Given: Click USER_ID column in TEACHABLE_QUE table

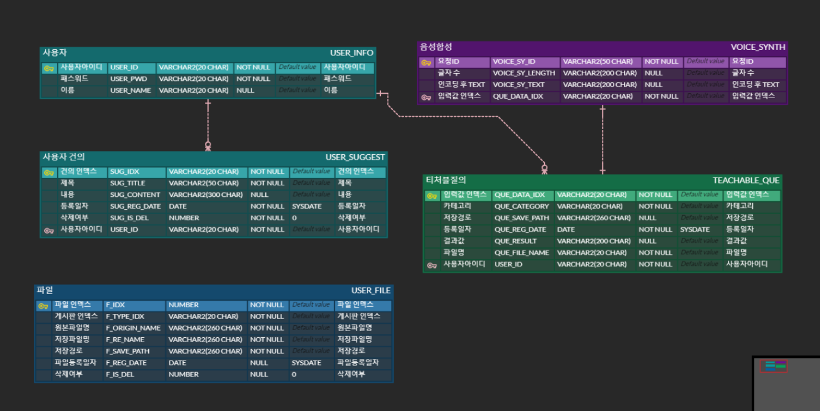Looking at the screenshot, I should click(508, 265).
